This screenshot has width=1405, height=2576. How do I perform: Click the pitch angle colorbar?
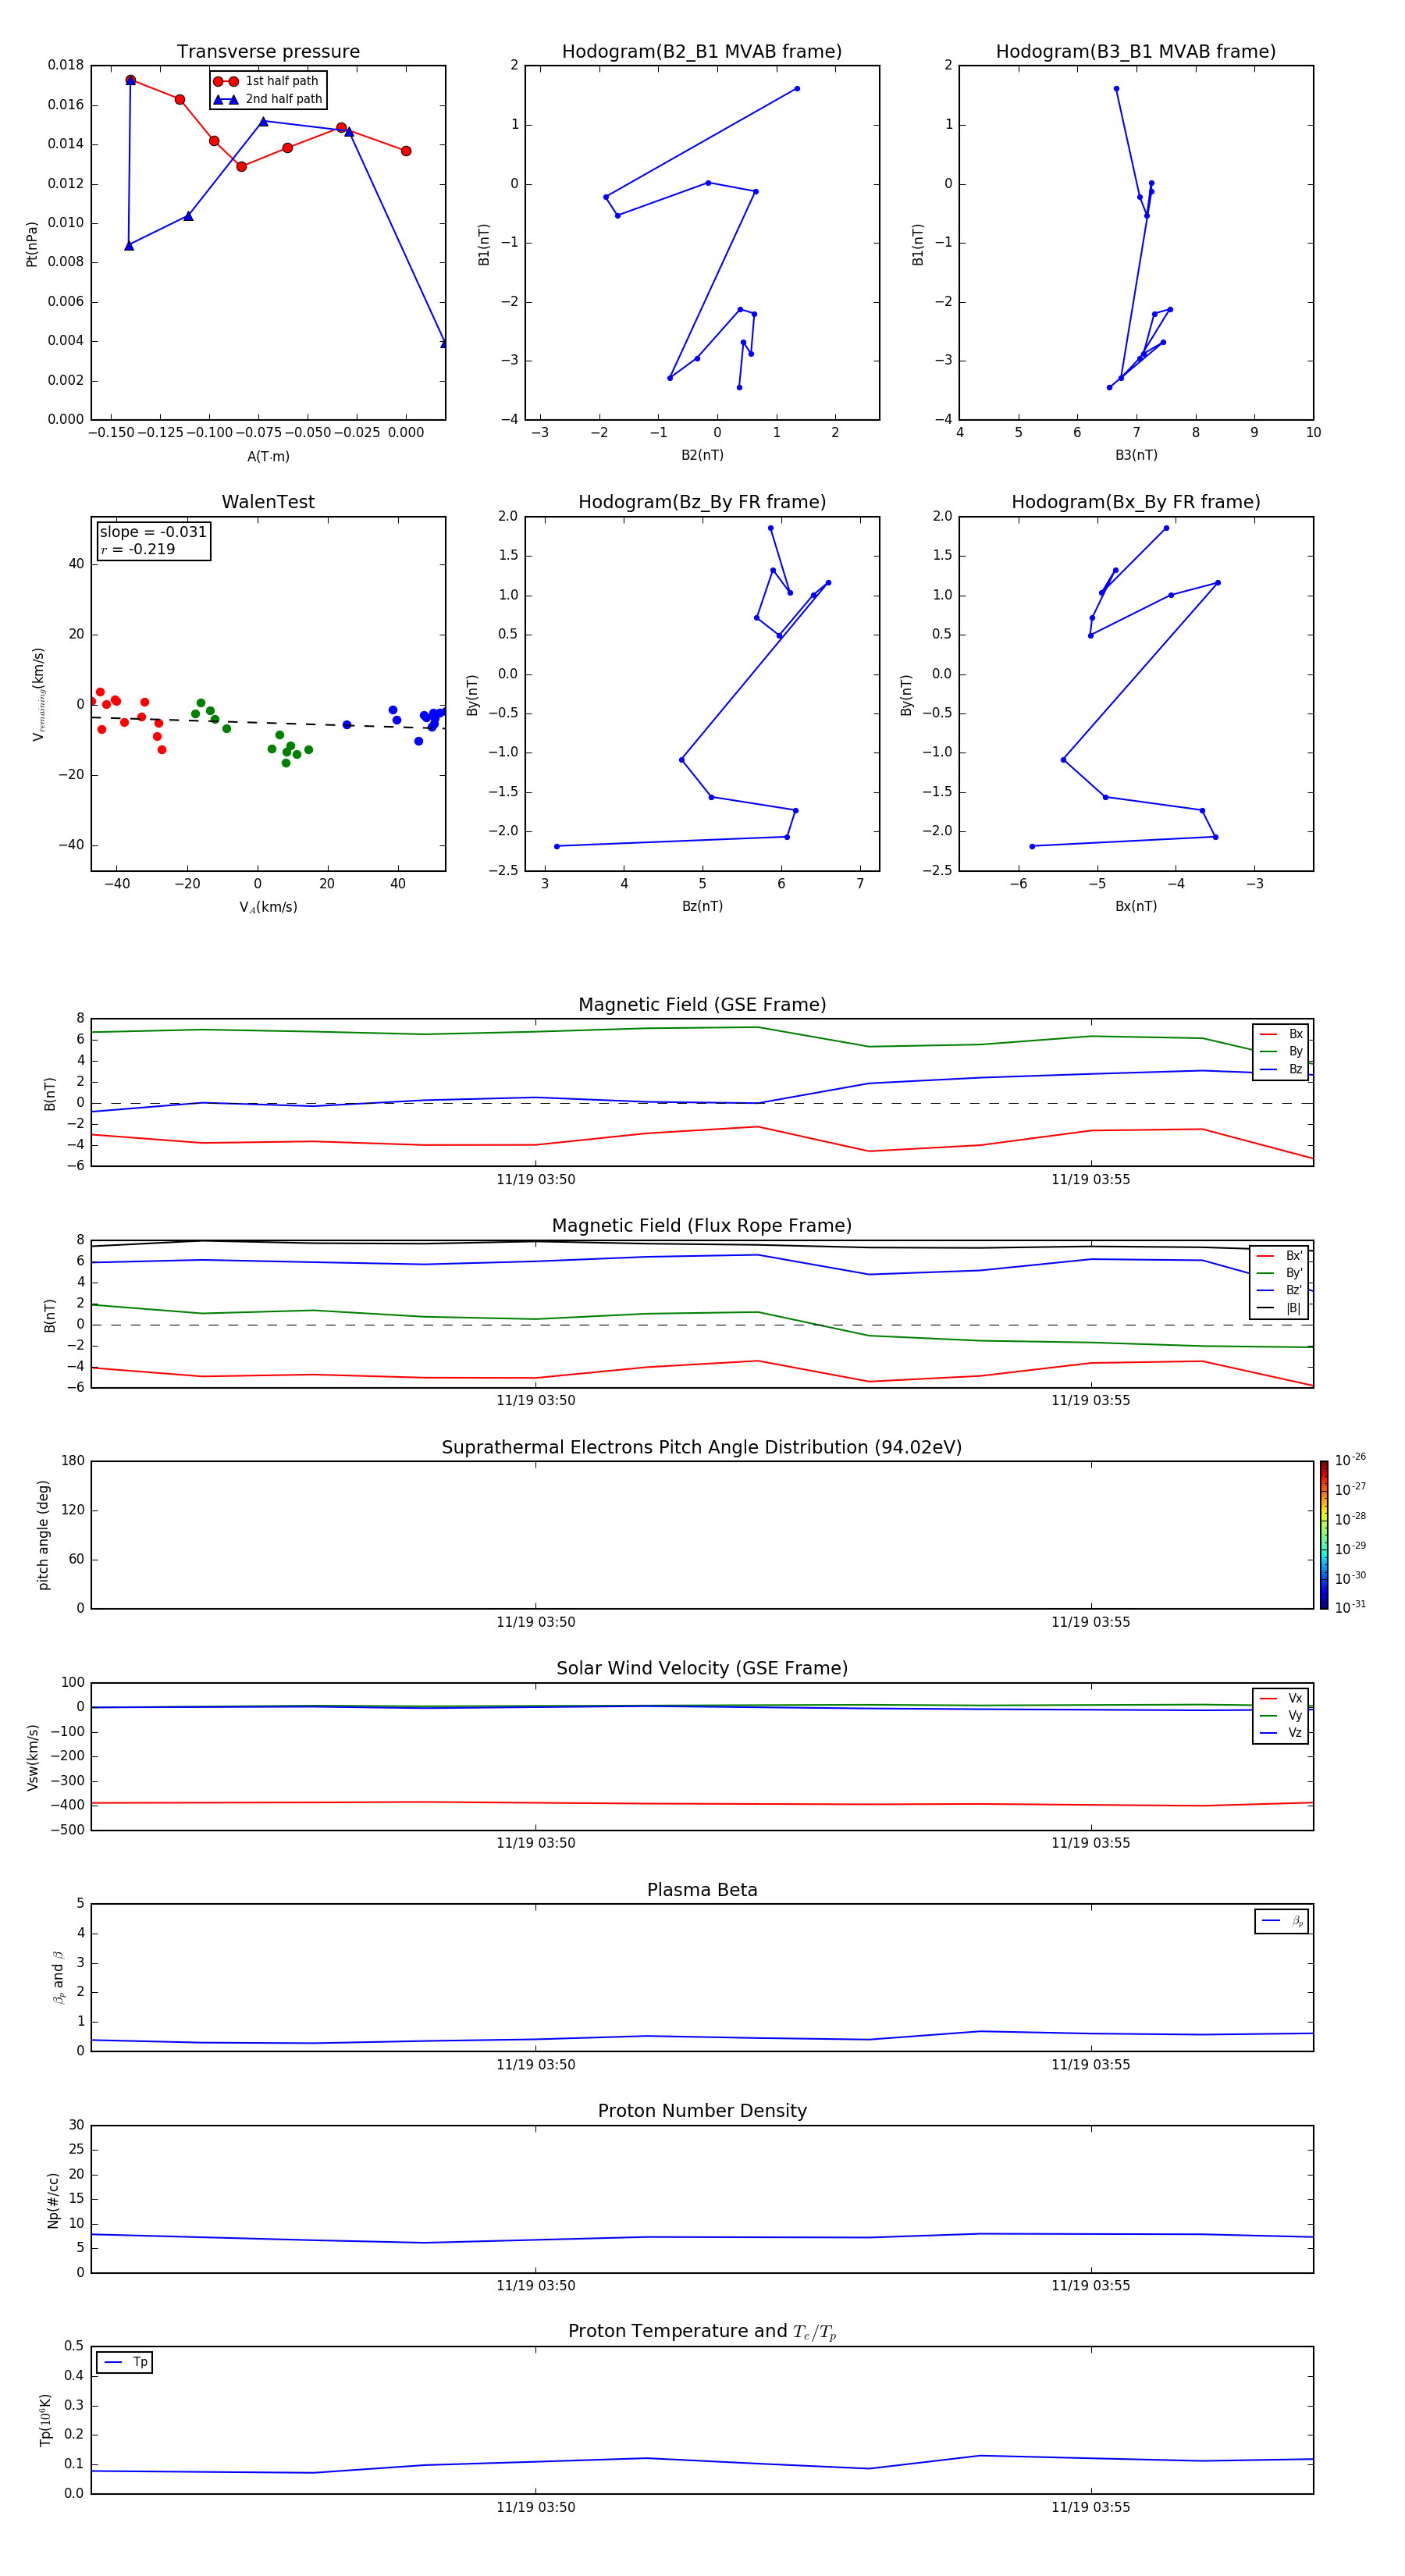pyautogui.click(x=1324, y=1535)
